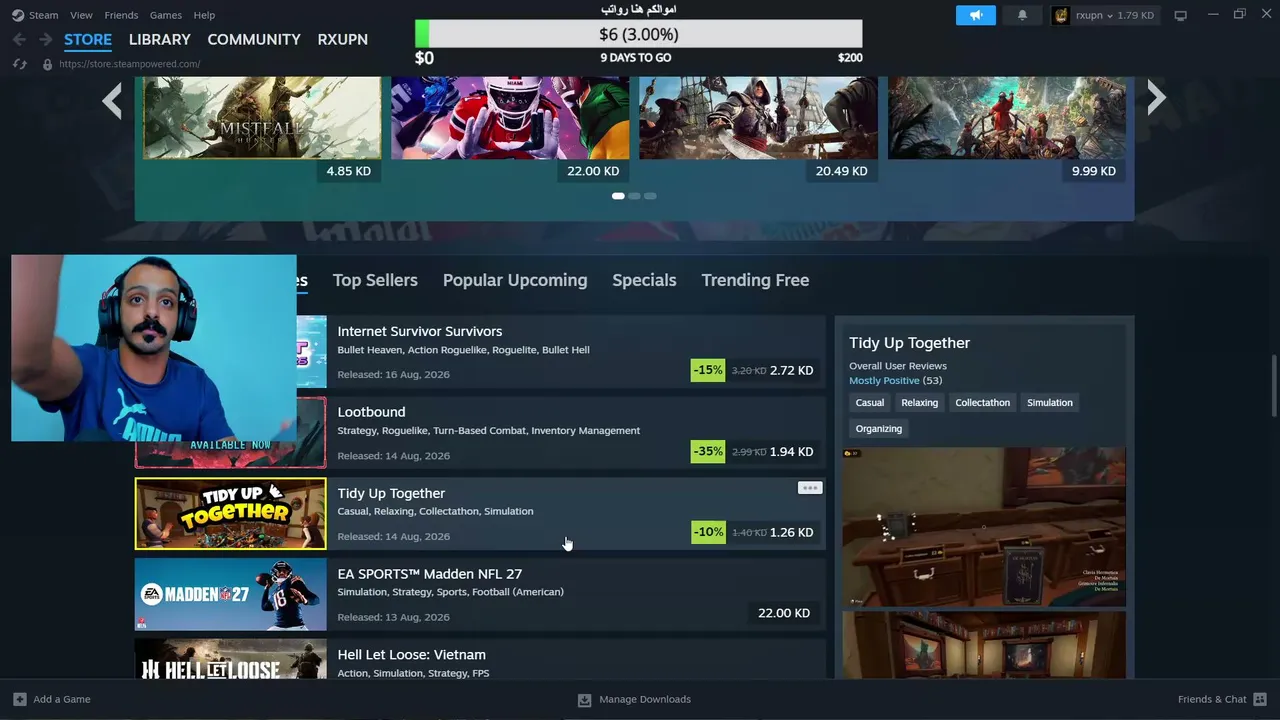Click the page vertical scrollbar thumb

[x=1274, y=385]
